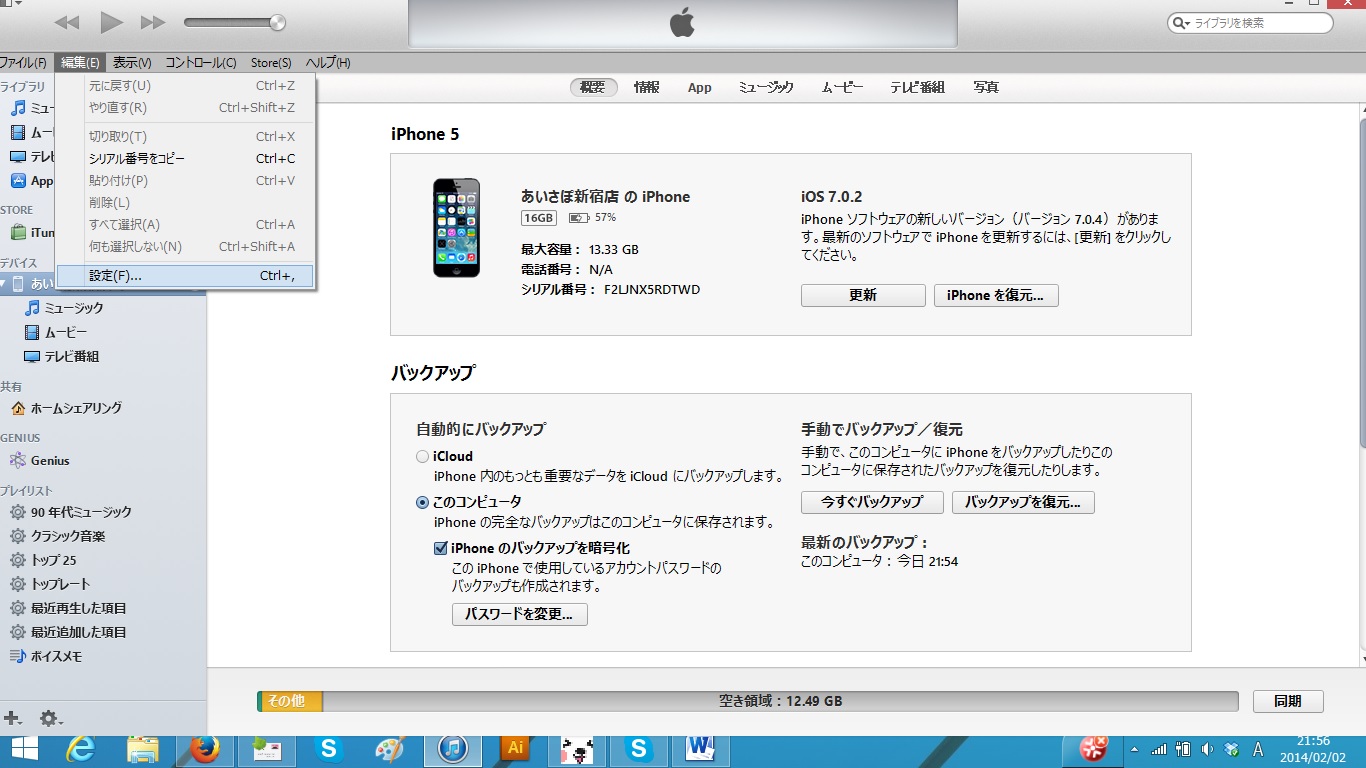The height and width of the screenshot is (768, 1366).
Task: Select the iCloud backup radio button
Action: coord(423,457)
